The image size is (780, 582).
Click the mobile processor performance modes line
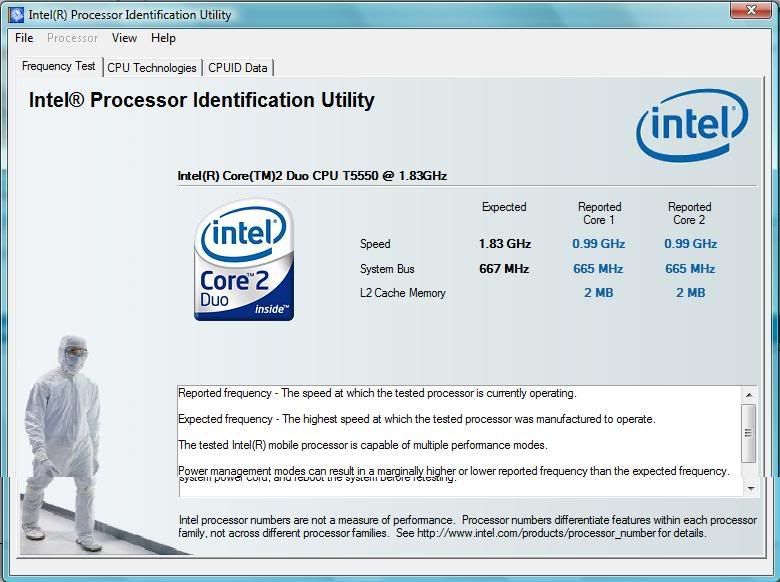coord(362,445)
